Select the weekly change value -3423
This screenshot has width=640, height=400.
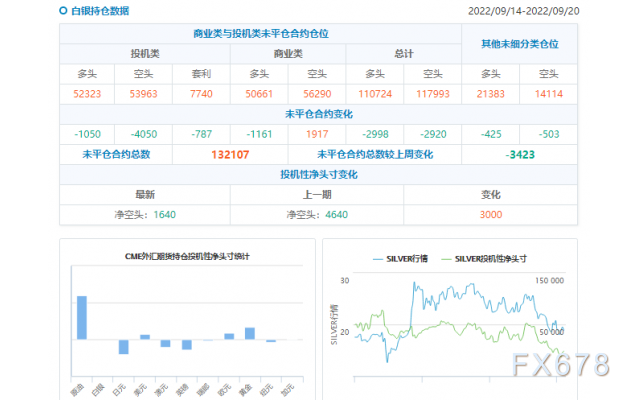tap(520, 155)
